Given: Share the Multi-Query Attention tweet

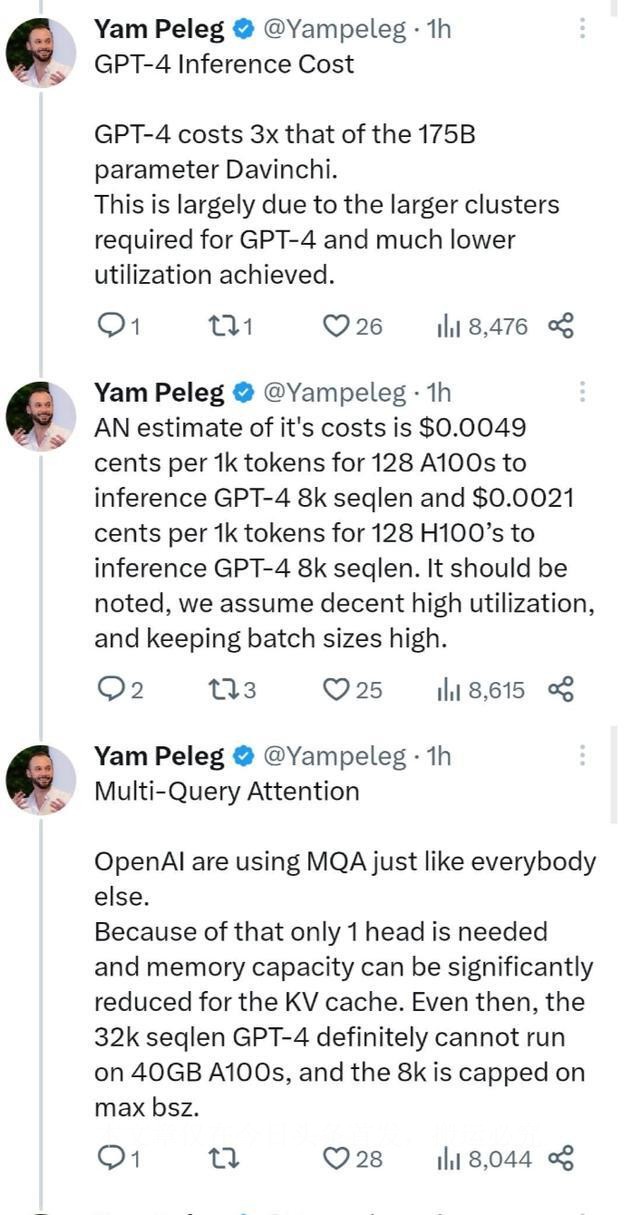Looking at the screenshot, I should (x=560, y=1158).
